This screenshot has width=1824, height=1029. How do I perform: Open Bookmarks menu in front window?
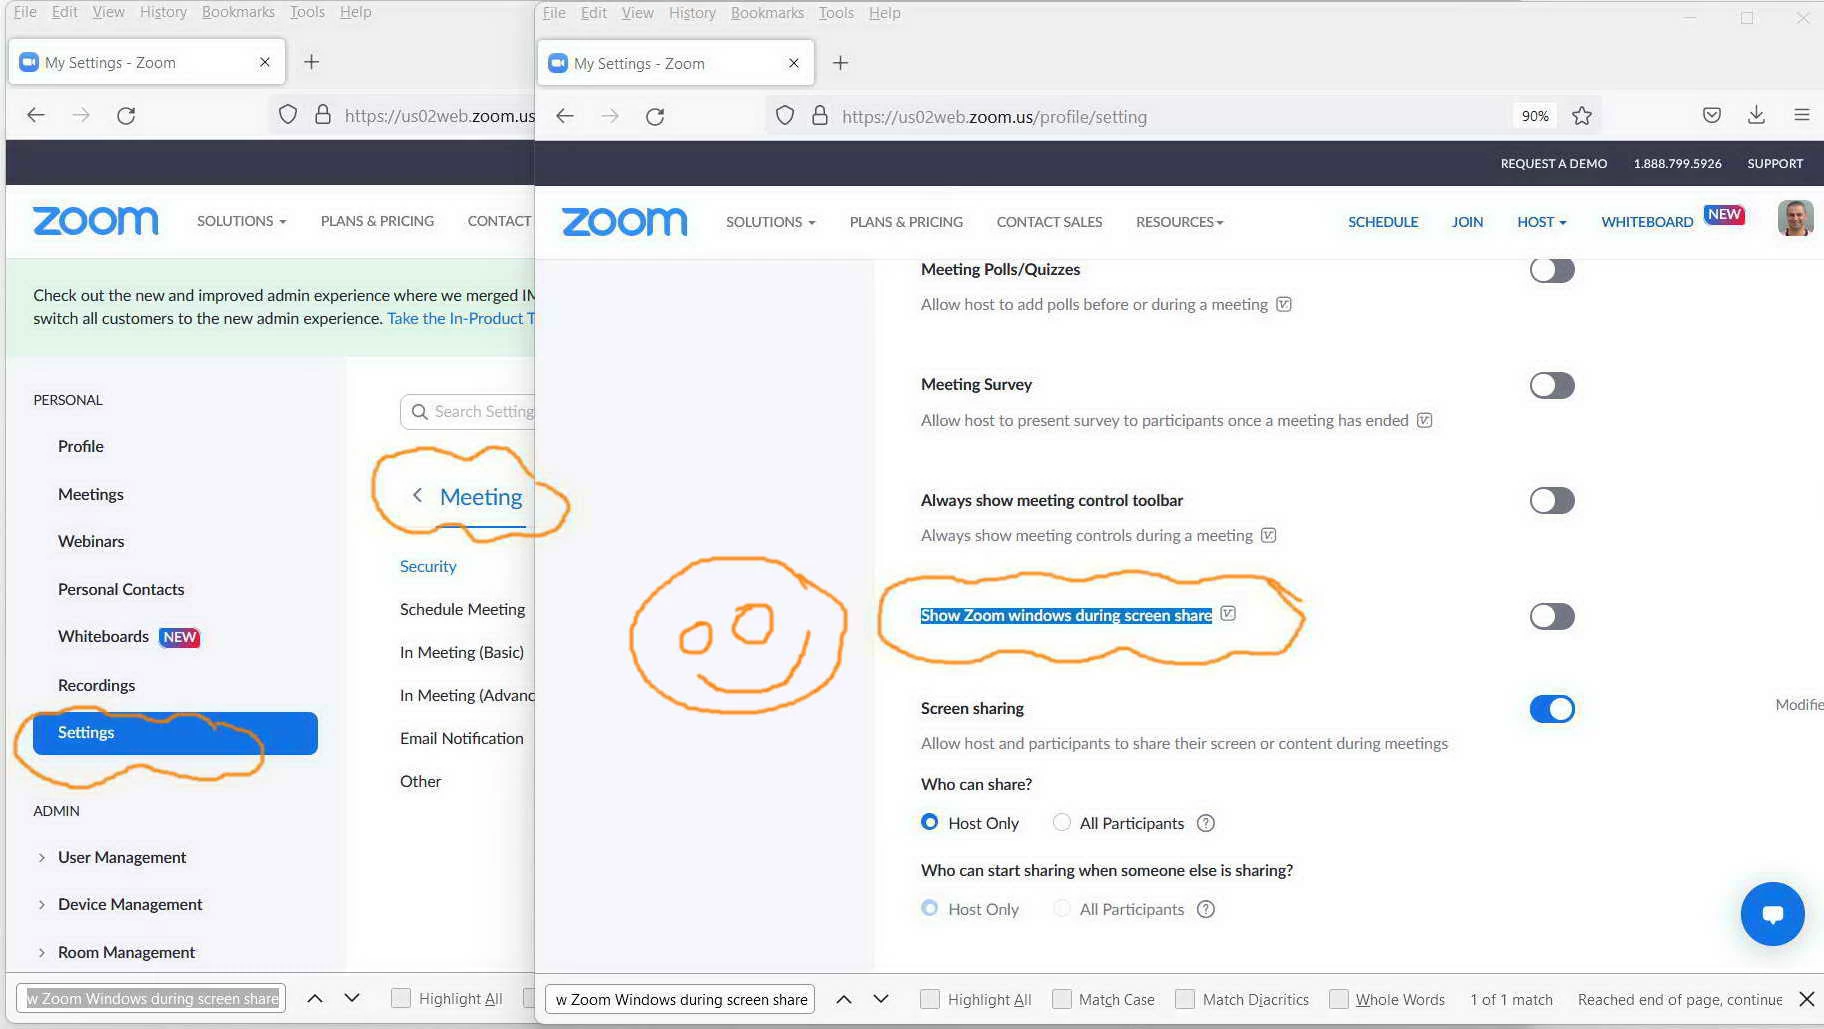point(767,13)
